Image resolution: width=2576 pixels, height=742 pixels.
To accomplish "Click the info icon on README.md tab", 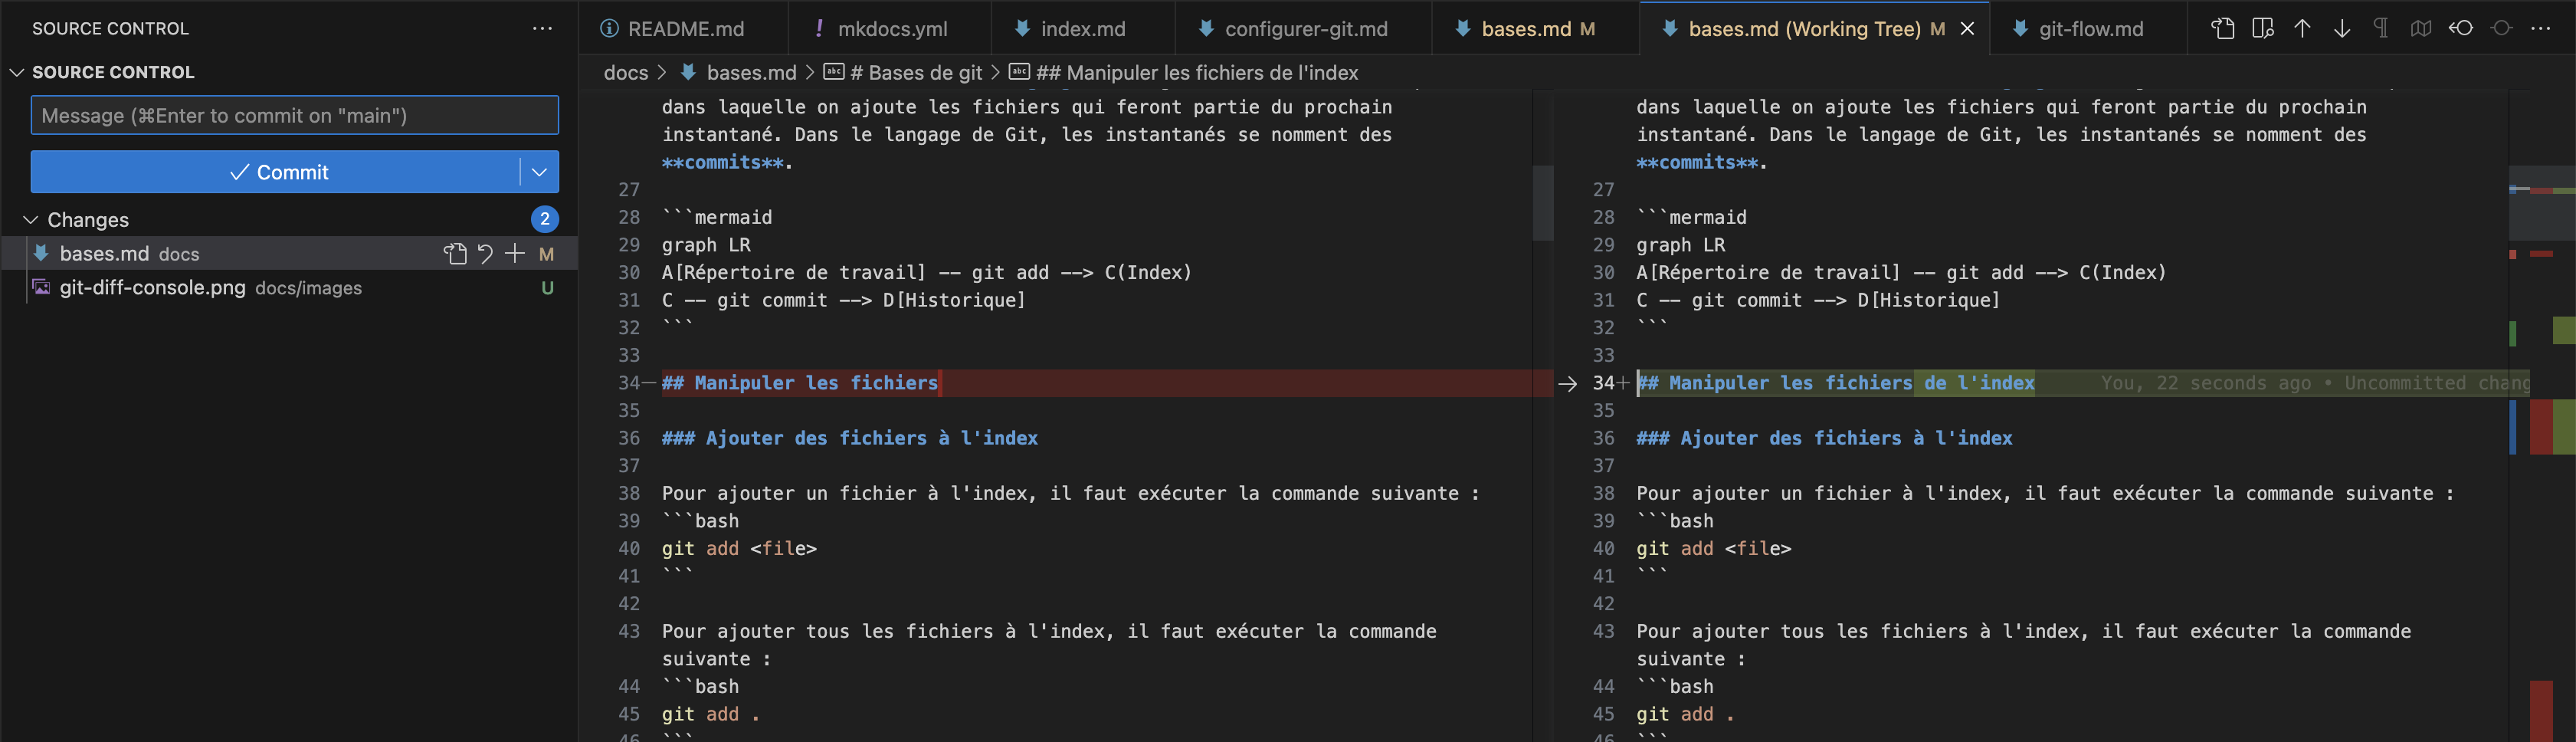I will (x=609, y=29).
